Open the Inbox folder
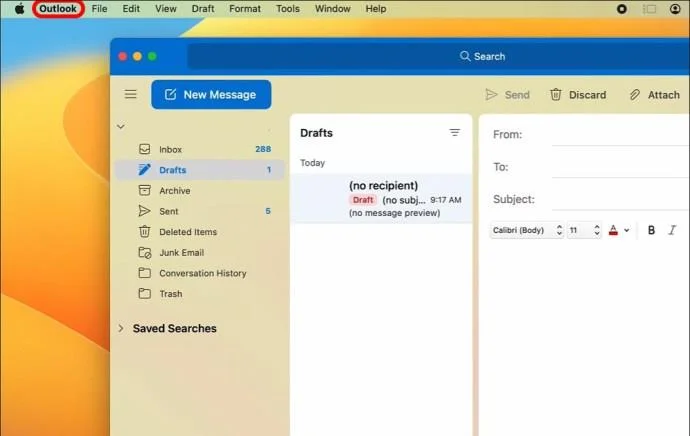This screenshot has width=690, height=436. tap(170, 149)
